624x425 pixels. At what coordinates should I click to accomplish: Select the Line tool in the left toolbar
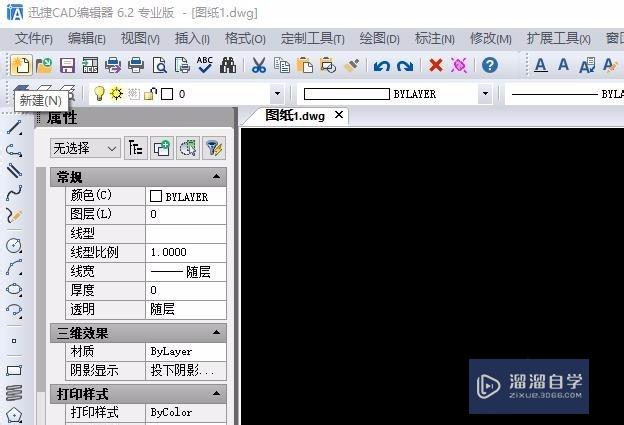click(x=14, y=128)
